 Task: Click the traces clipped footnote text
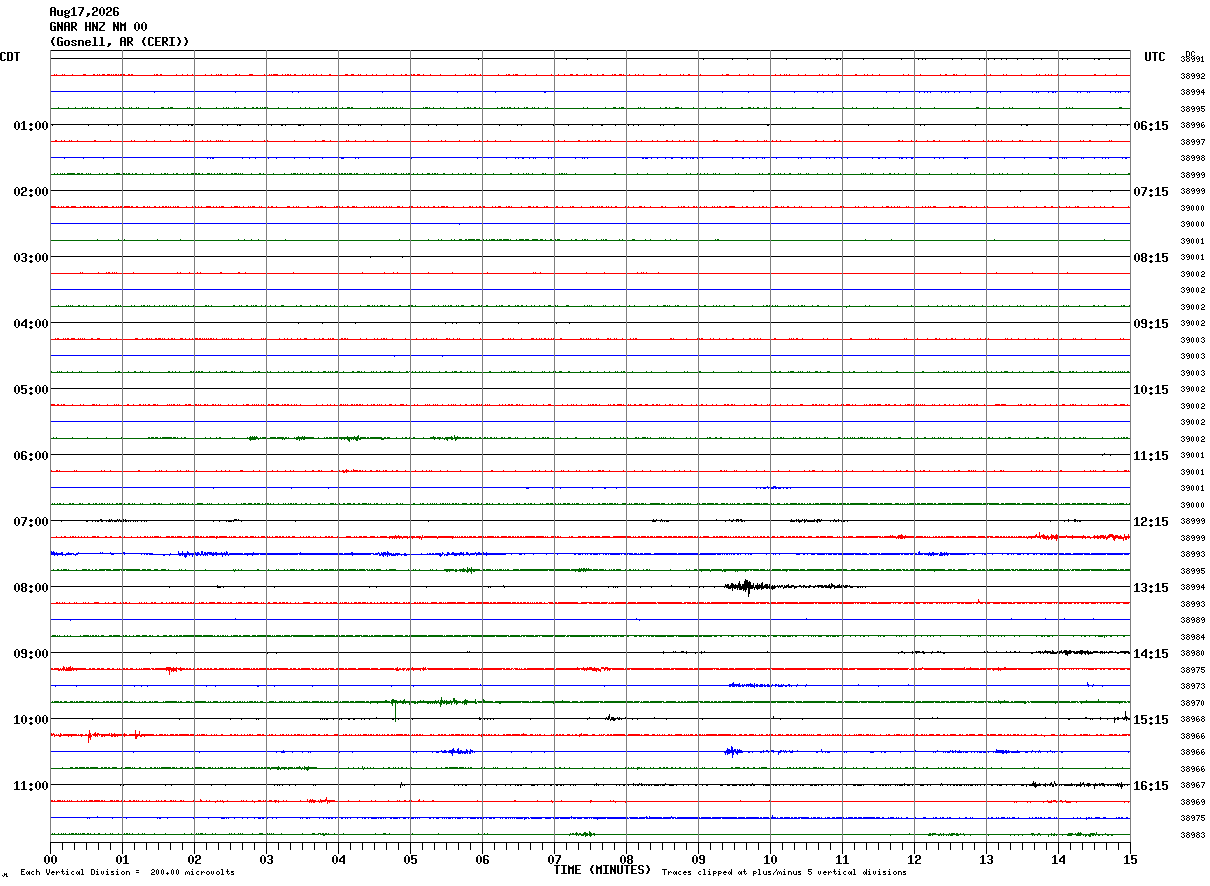(784, 872)
